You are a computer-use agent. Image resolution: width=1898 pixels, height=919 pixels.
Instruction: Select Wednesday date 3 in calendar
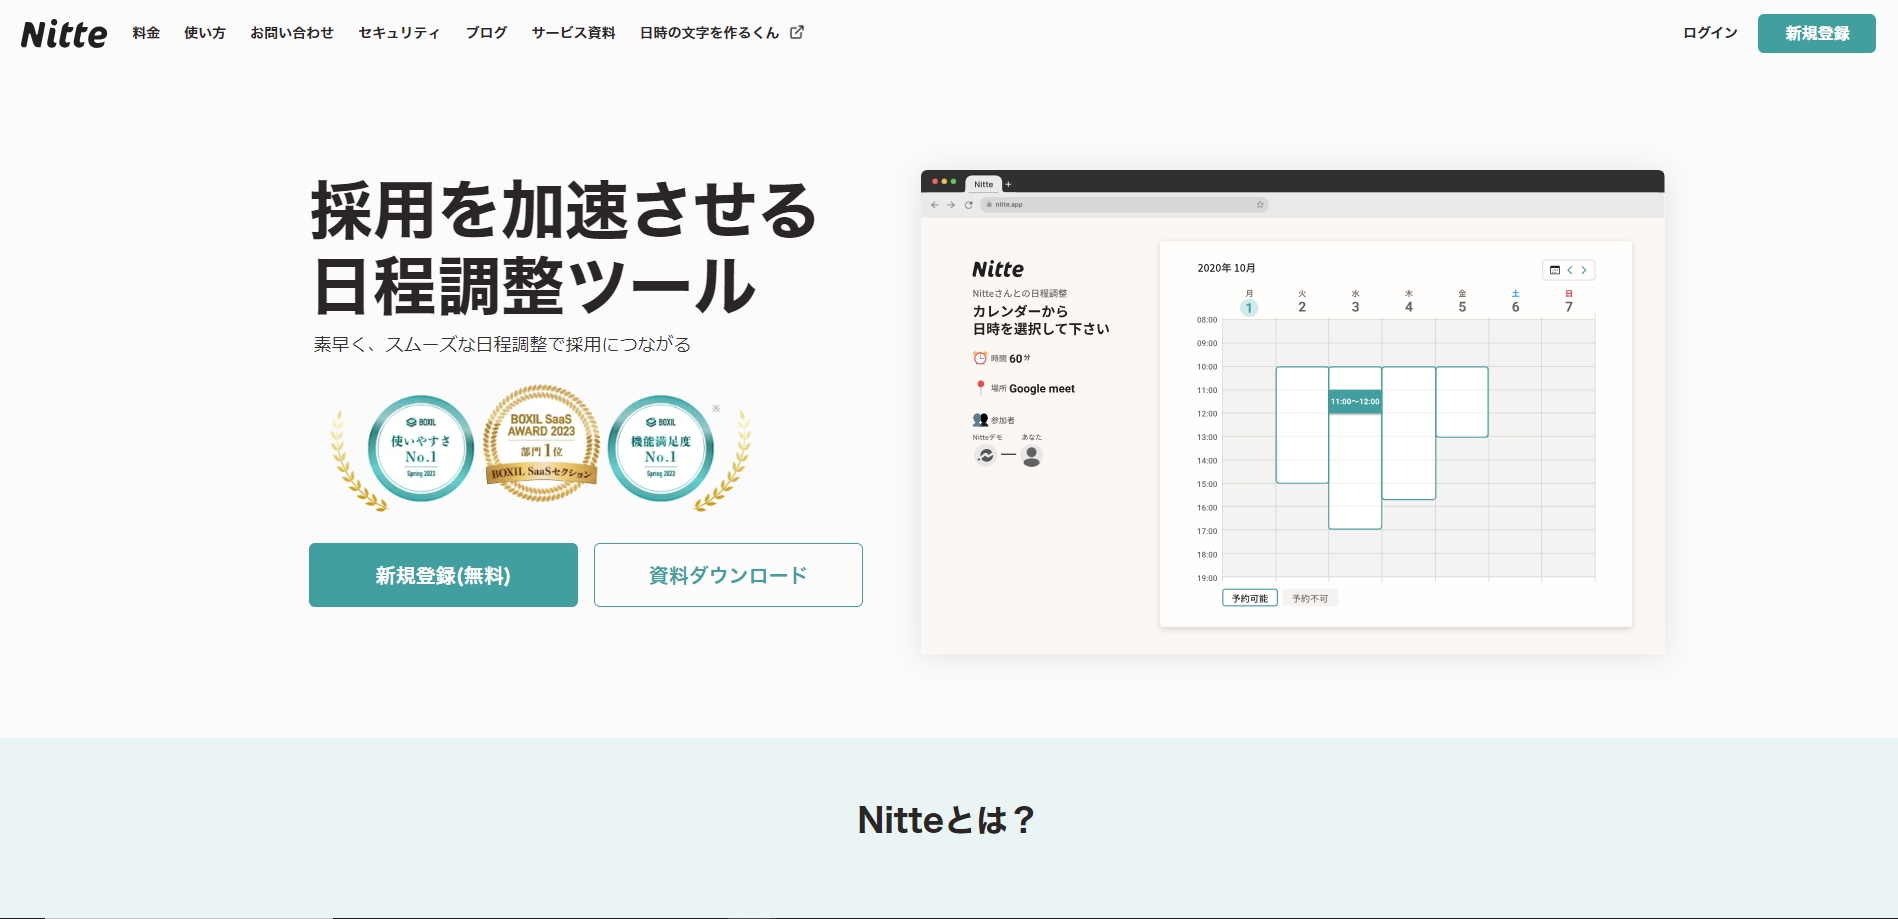[1355, 307]
